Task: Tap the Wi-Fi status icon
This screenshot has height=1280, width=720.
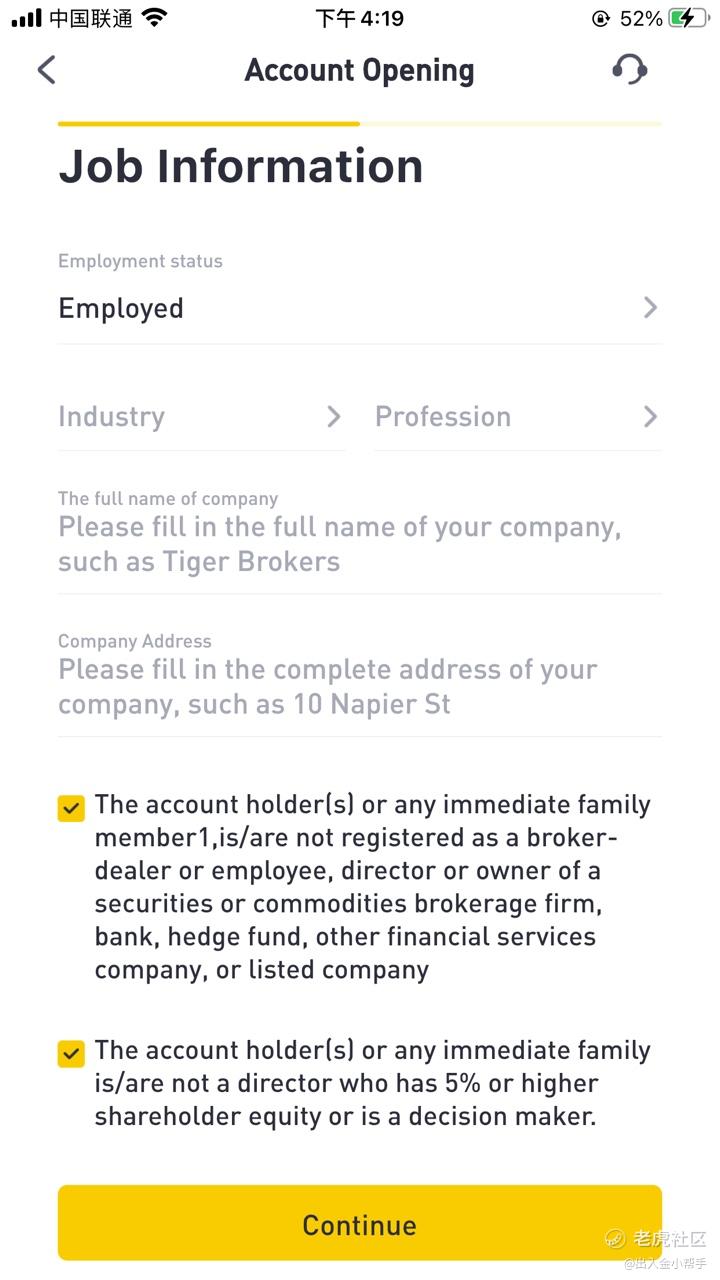Action: [x=154, y=18]
